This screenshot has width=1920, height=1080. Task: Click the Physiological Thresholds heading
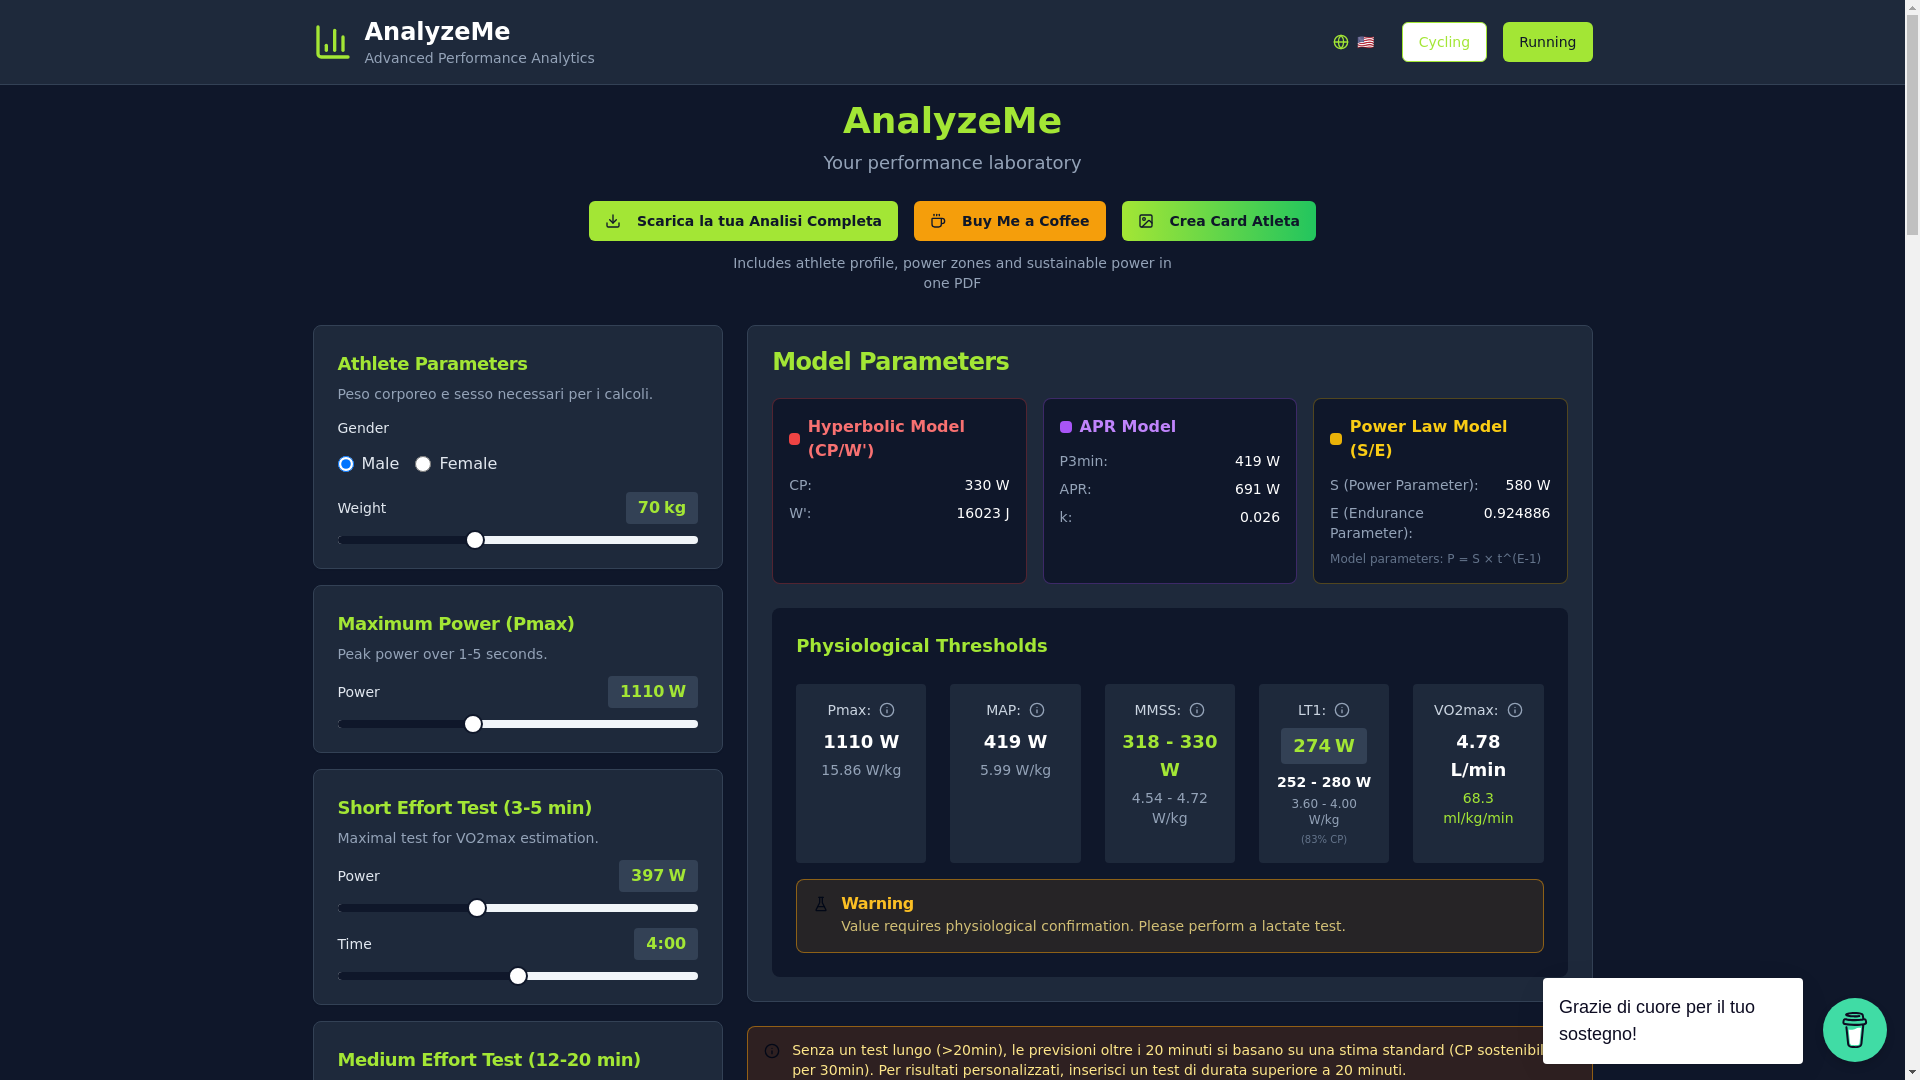(x=922, y=646)
